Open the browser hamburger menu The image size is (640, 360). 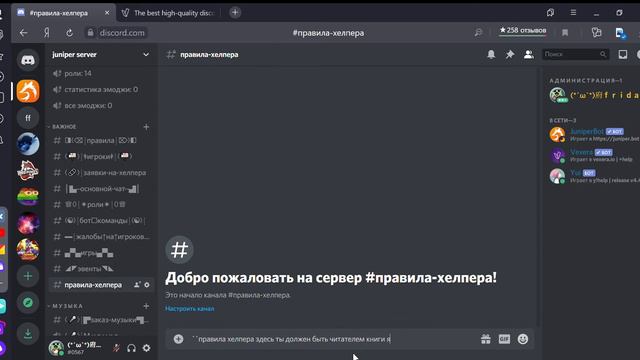point(573,13)
